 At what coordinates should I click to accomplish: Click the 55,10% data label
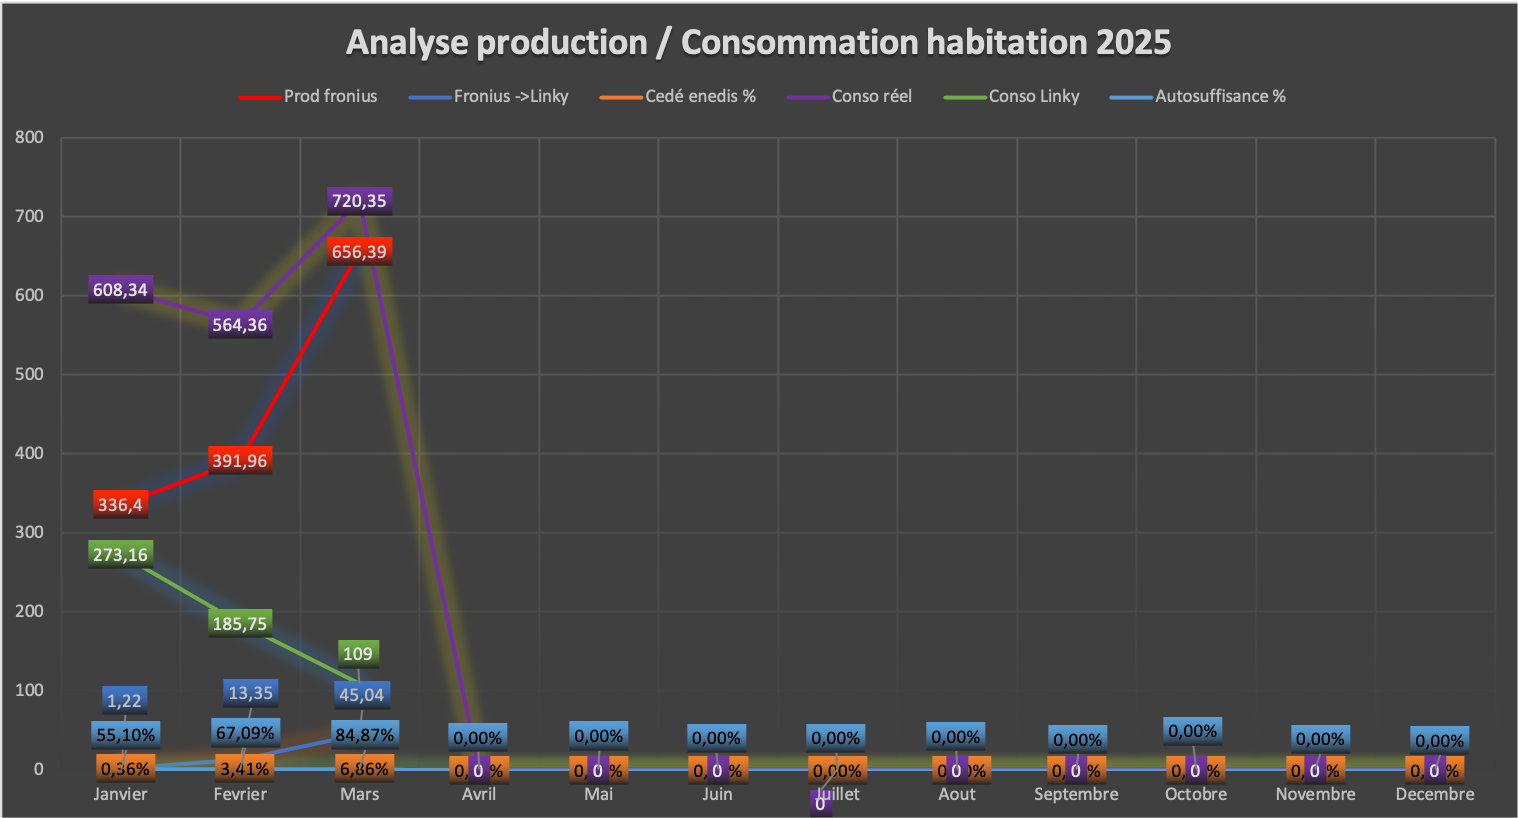tap(126, 735)
